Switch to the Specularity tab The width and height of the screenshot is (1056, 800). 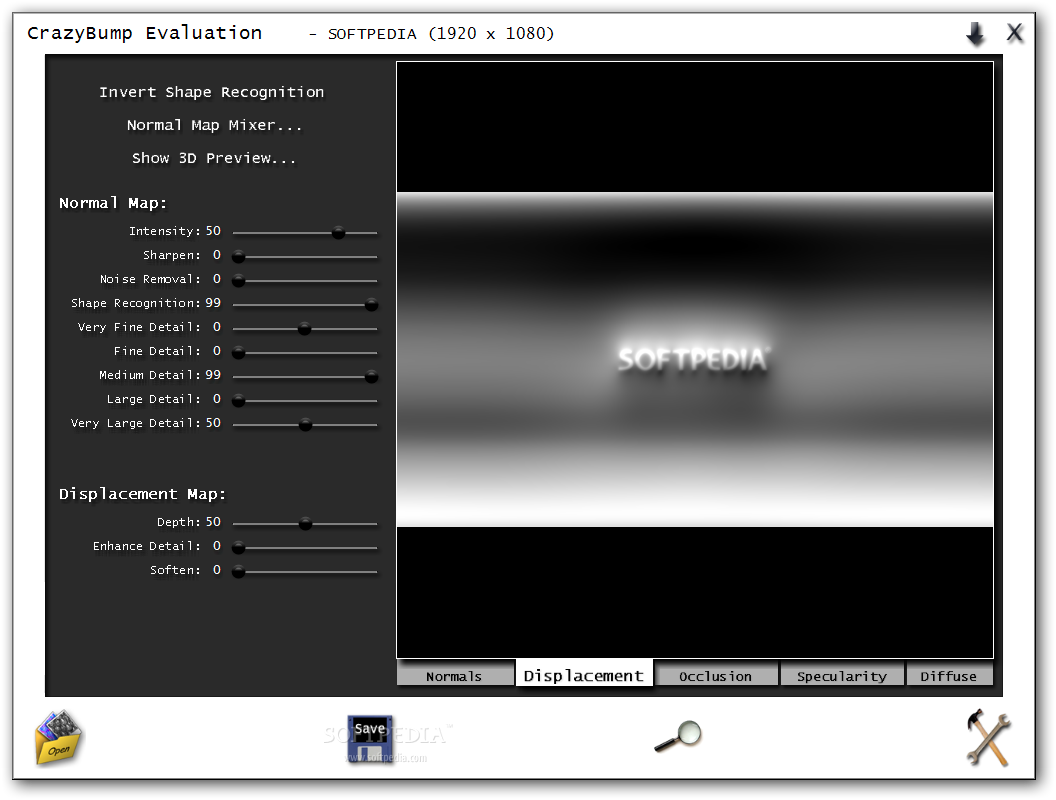click(842, 676)
